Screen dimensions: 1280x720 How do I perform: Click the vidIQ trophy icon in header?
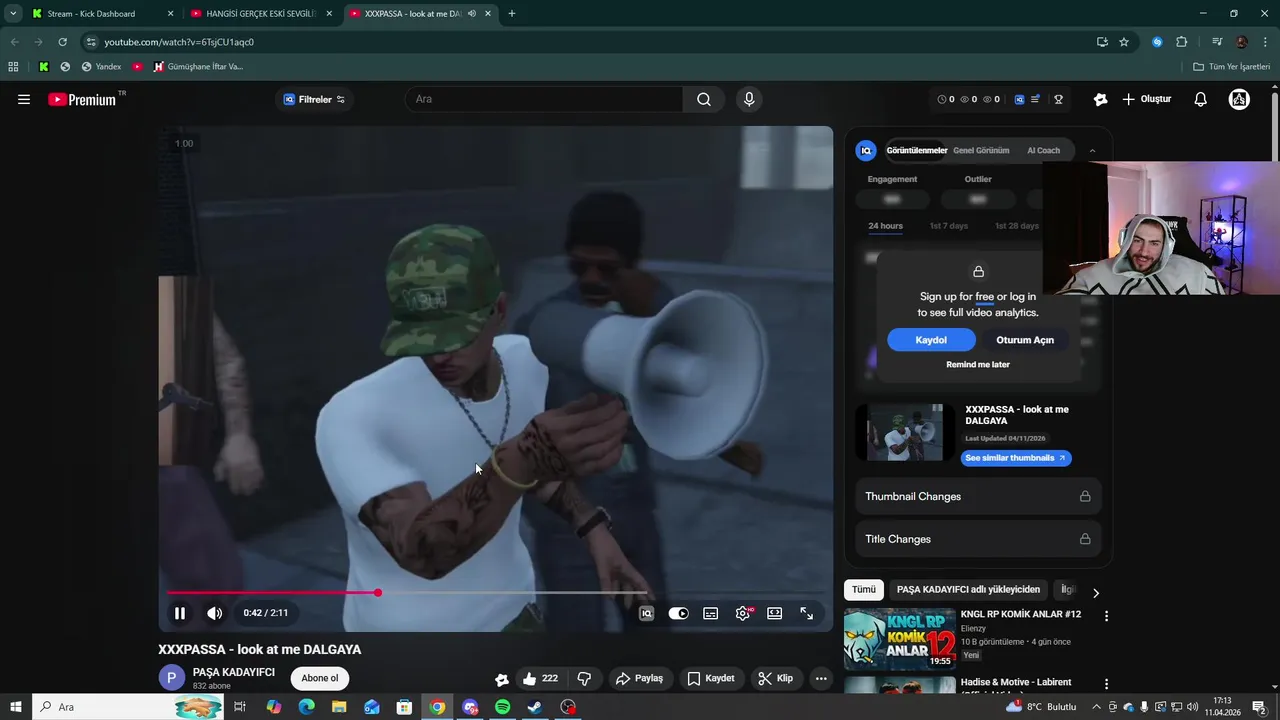1058,99
